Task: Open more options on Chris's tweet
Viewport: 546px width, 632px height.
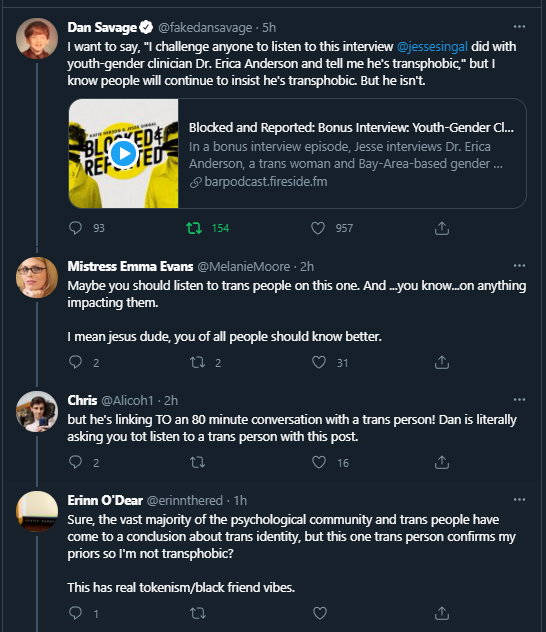Action: 519,399
